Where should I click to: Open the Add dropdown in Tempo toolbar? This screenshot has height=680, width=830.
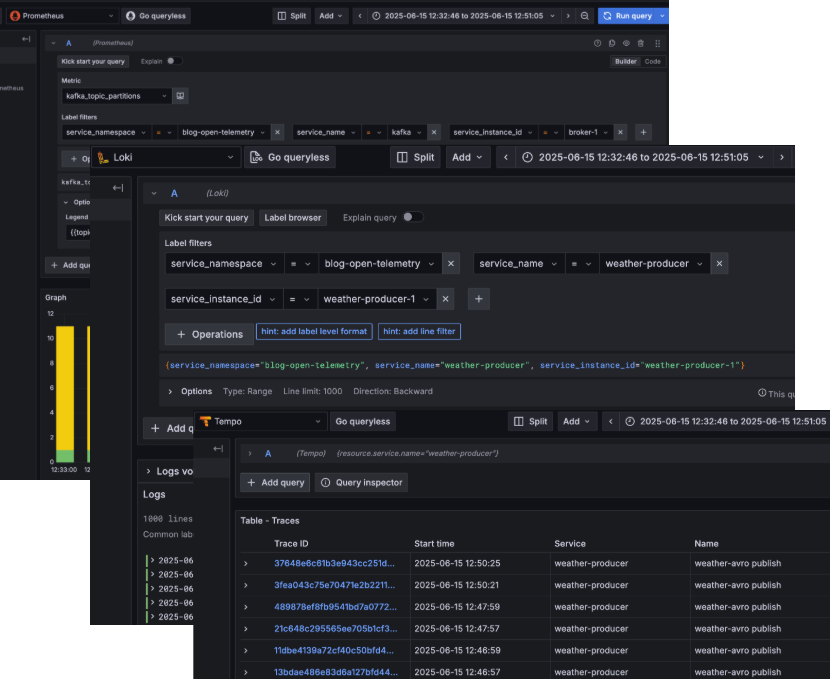576,422
